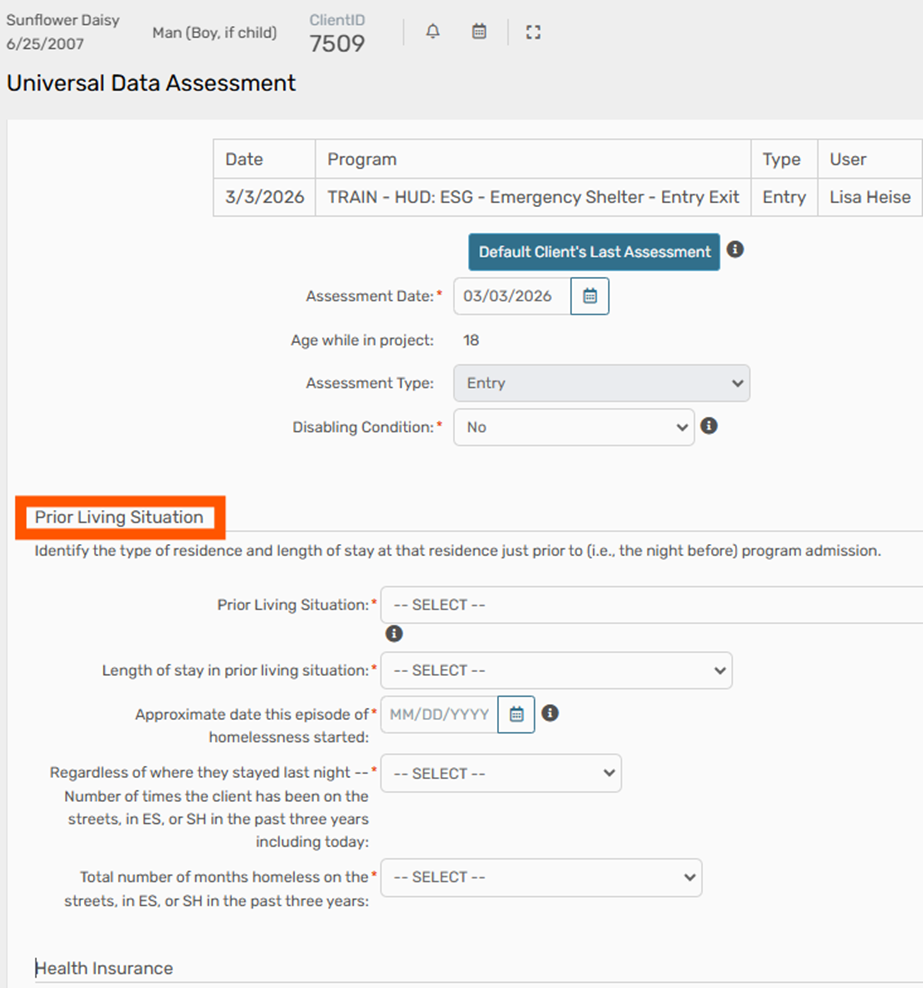Click info icon beside homelessness start date
This screenshot has height=988, width=923.
(x=550, y=713)
